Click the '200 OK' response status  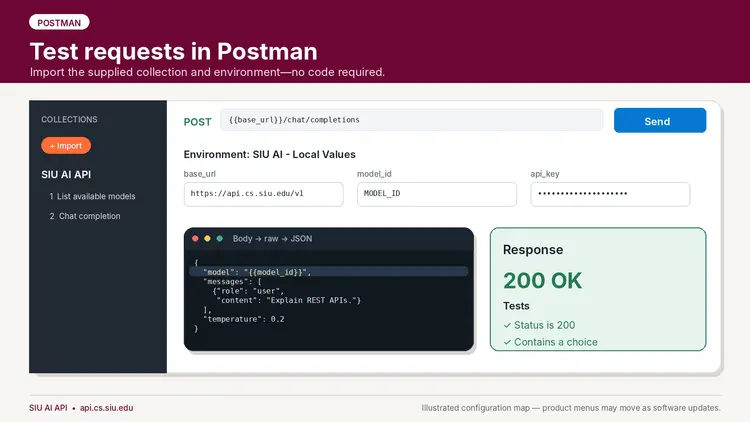click(542, 281)
